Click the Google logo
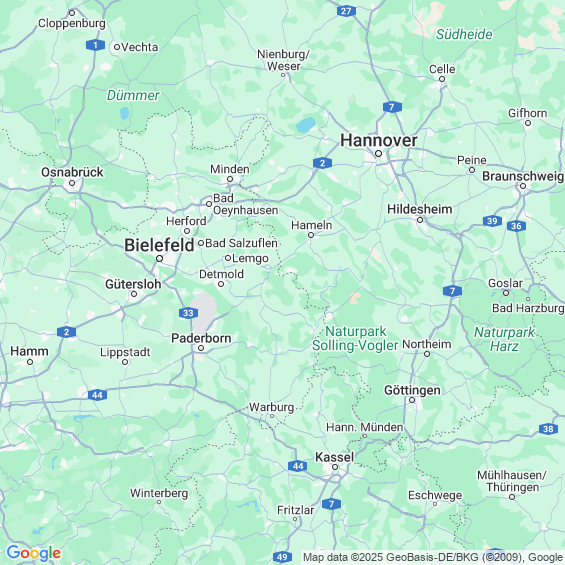The image size is (565, 565). 34,553
